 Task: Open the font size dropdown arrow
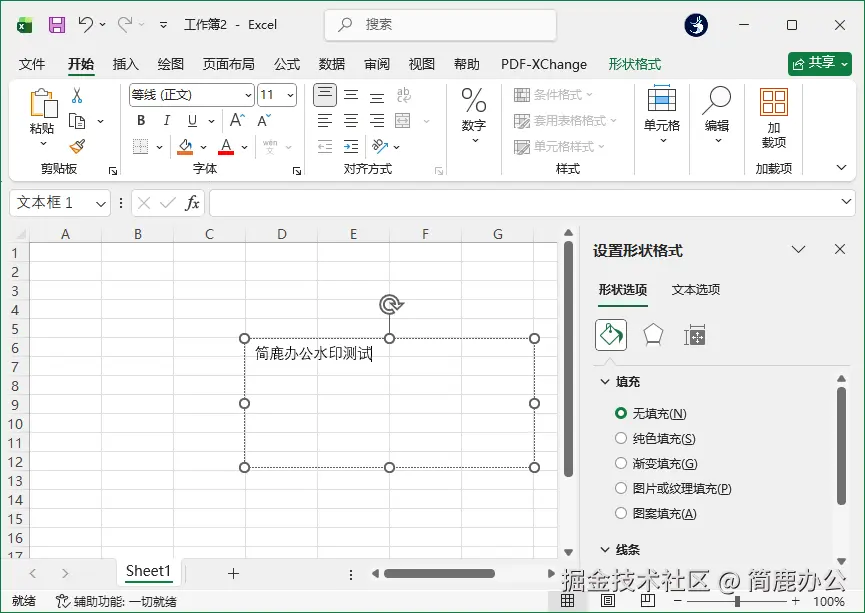tap(289, 94)
